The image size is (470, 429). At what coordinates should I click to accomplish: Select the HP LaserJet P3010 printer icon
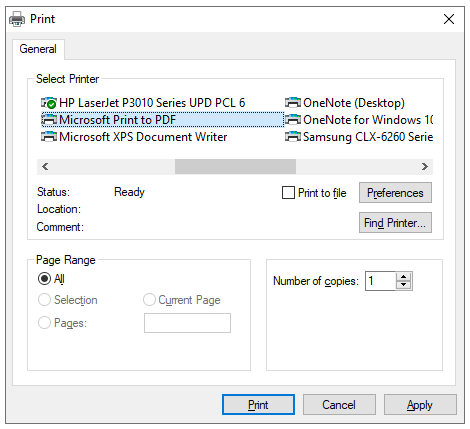point(49,103)
